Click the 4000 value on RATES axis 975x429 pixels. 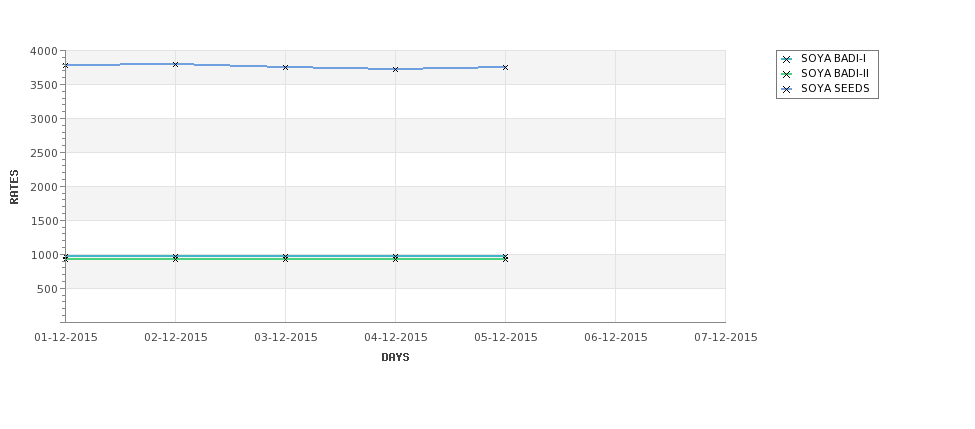click(x=44, y=51)
